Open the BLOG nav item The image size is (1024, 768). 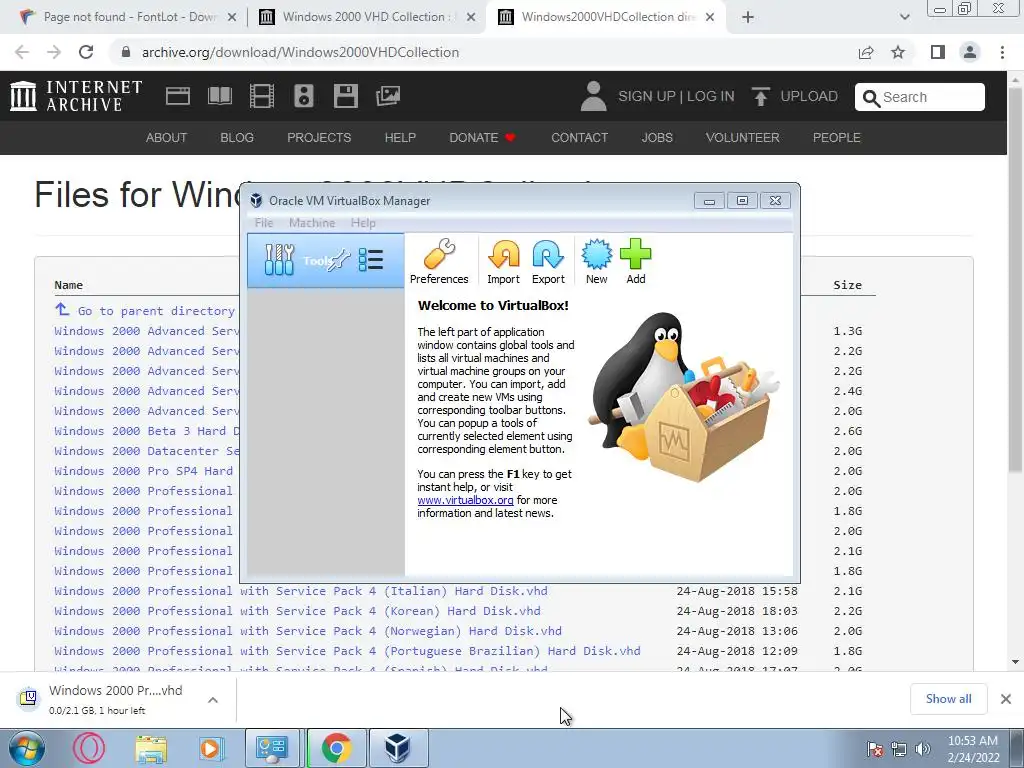pyautogui.click(x=237, y=138)
